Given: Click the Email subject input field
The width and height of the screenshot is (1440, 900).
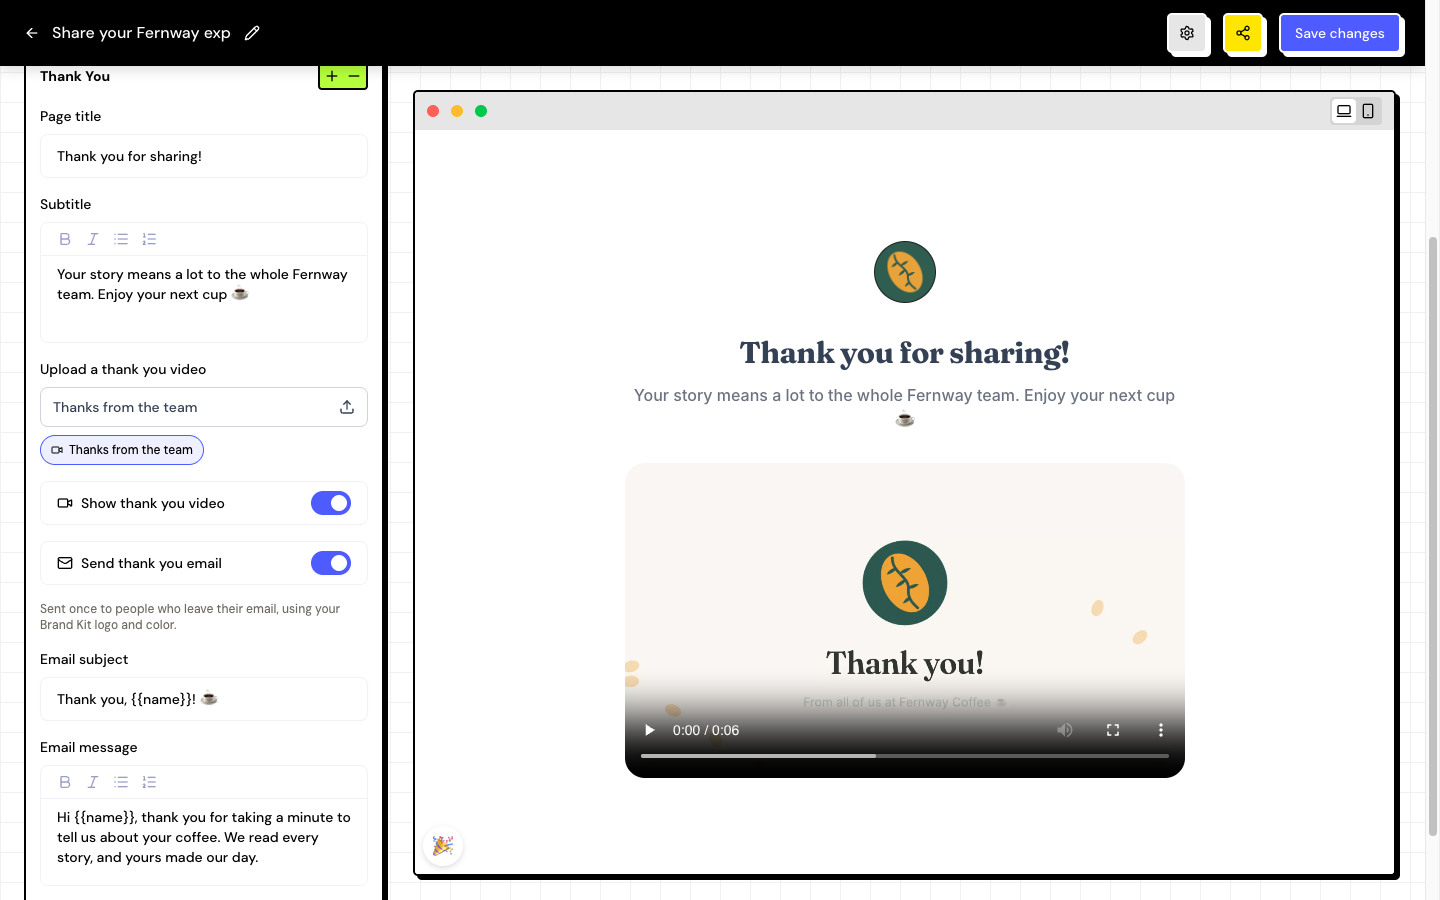Looking at the screenshot, I should tap(204, 699).
